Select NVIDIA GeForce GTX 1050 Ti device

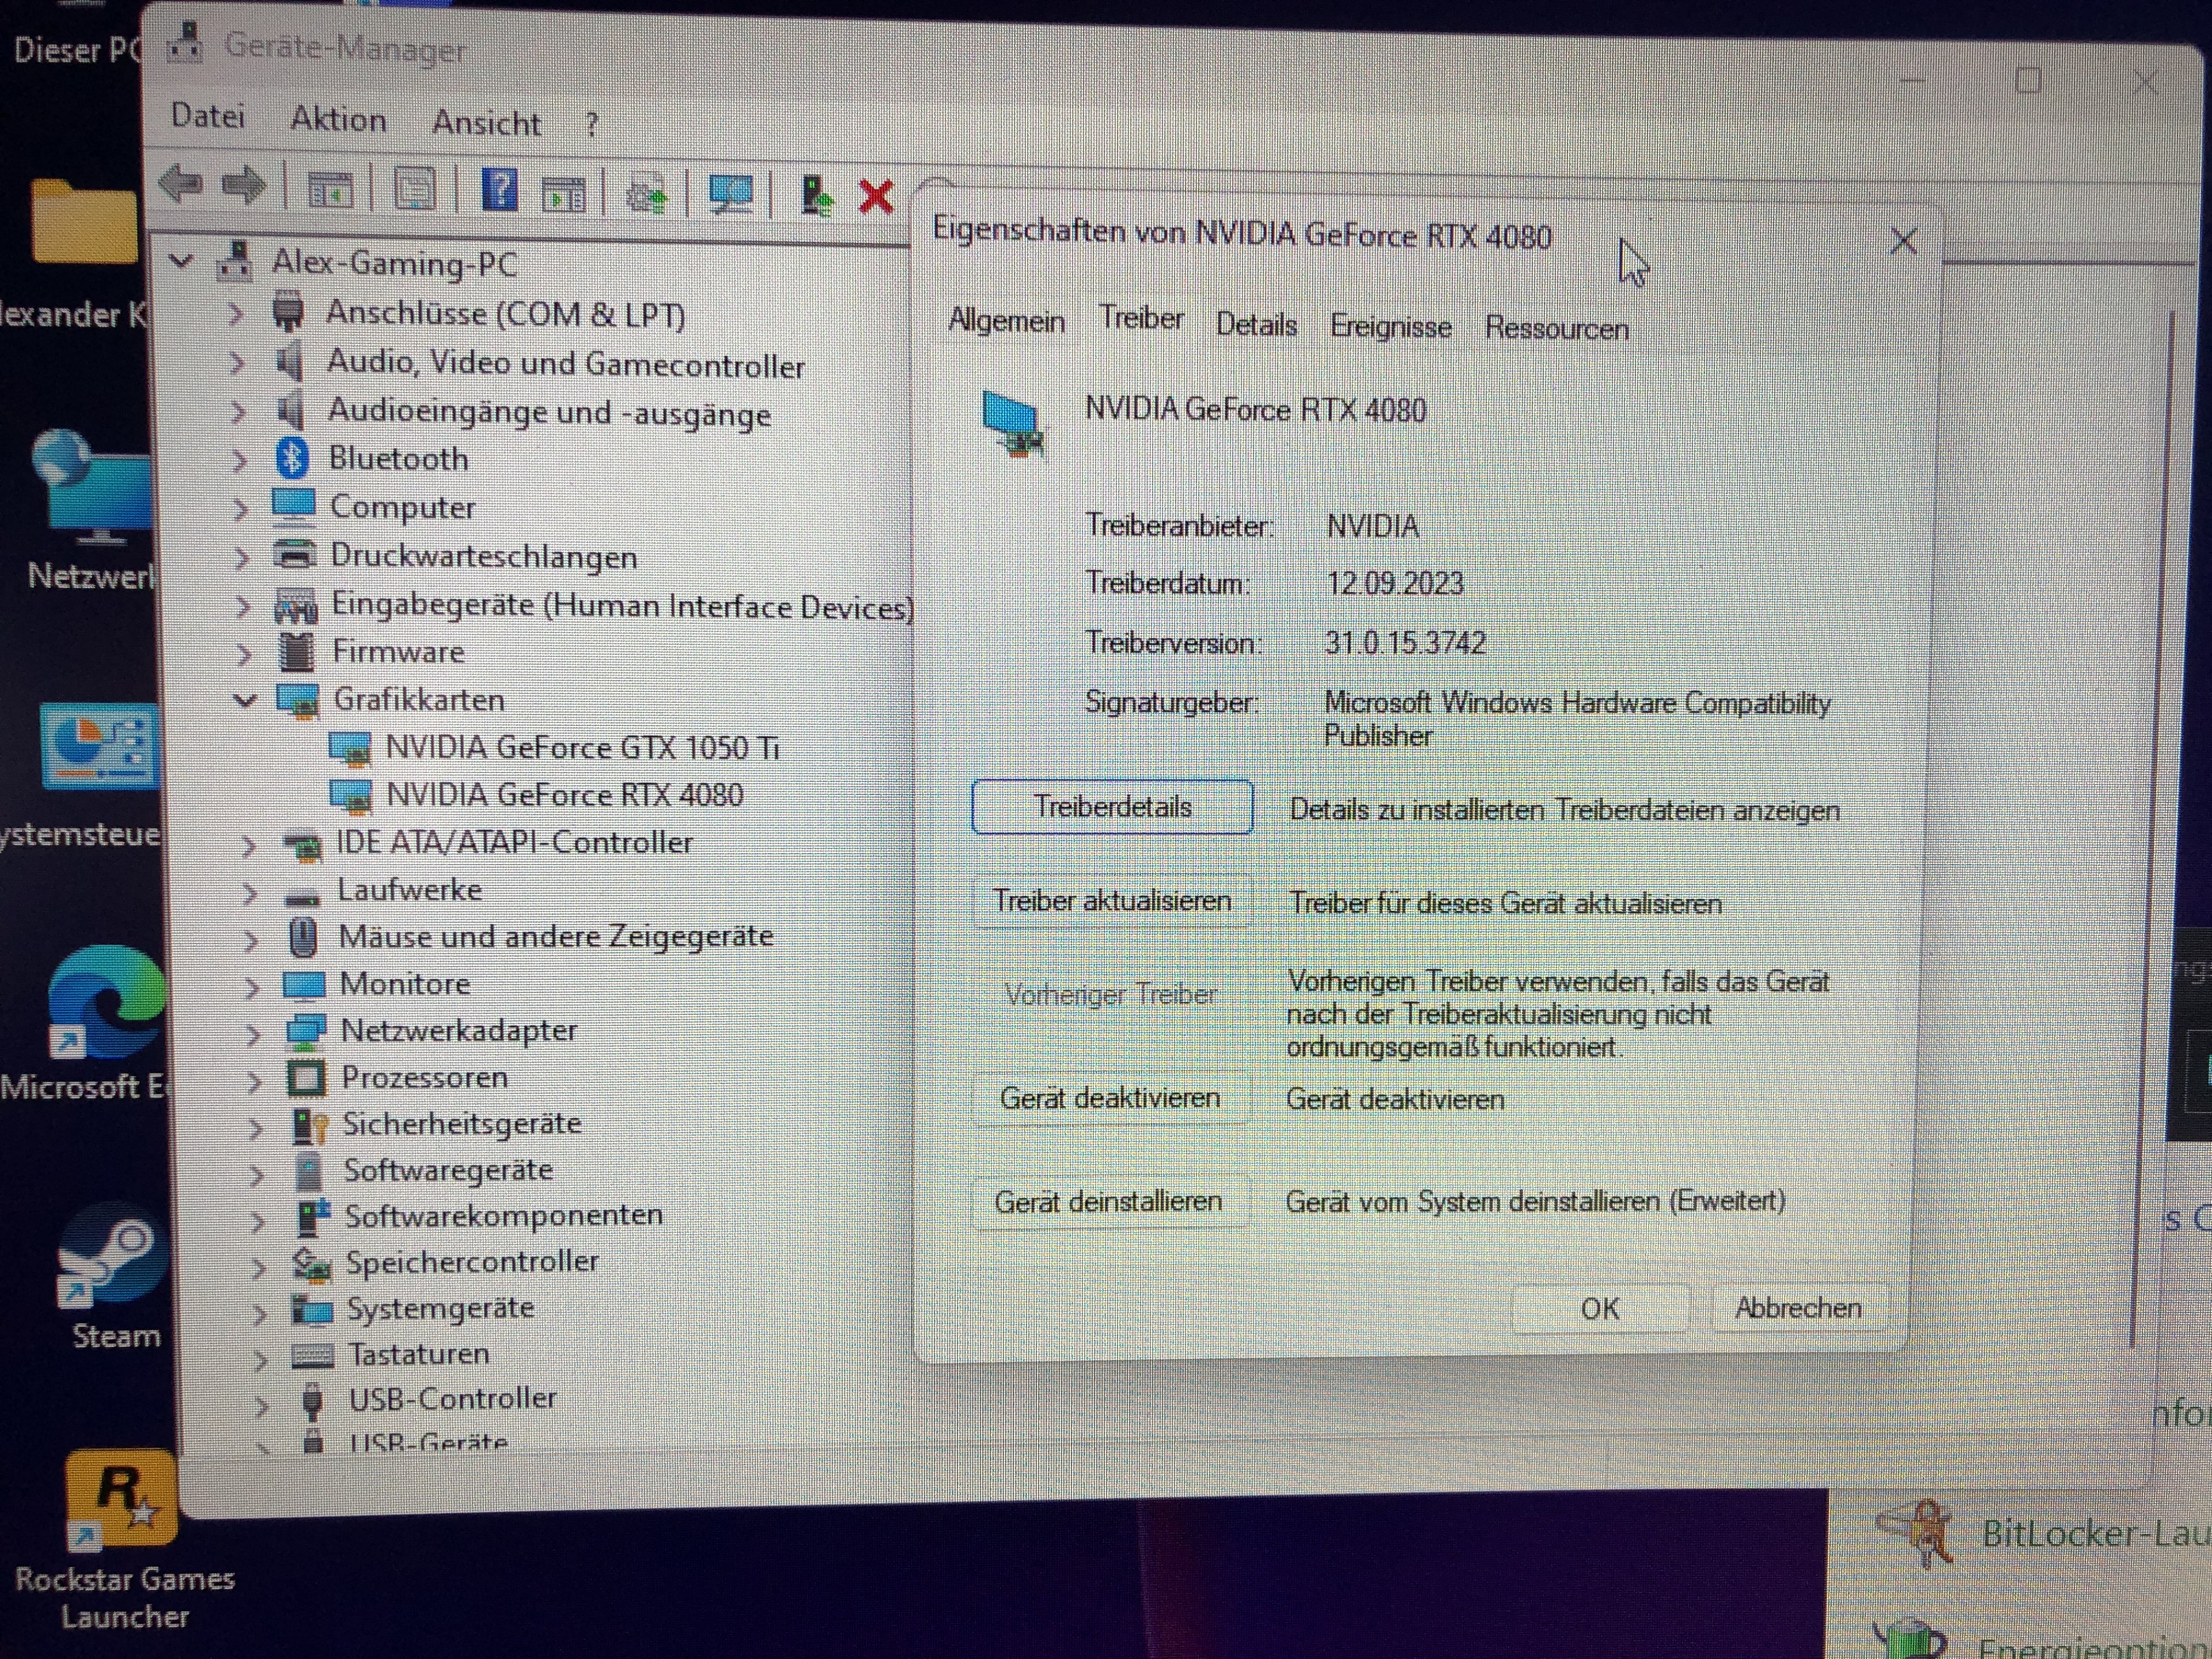coord(581,748)
